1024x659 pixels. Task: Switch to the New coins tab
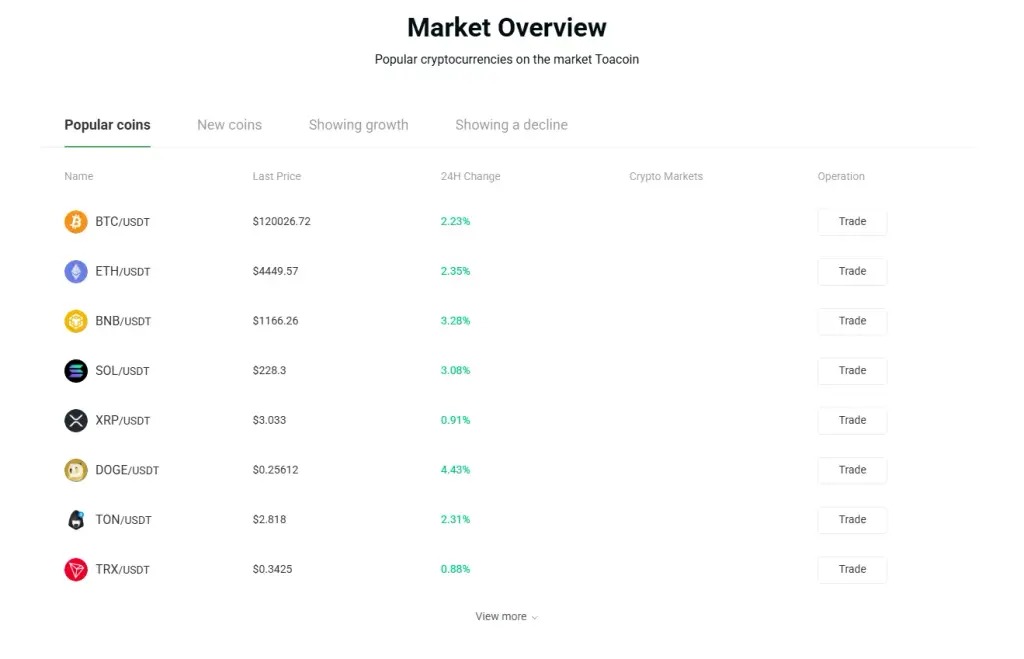(x=229, y=125)
